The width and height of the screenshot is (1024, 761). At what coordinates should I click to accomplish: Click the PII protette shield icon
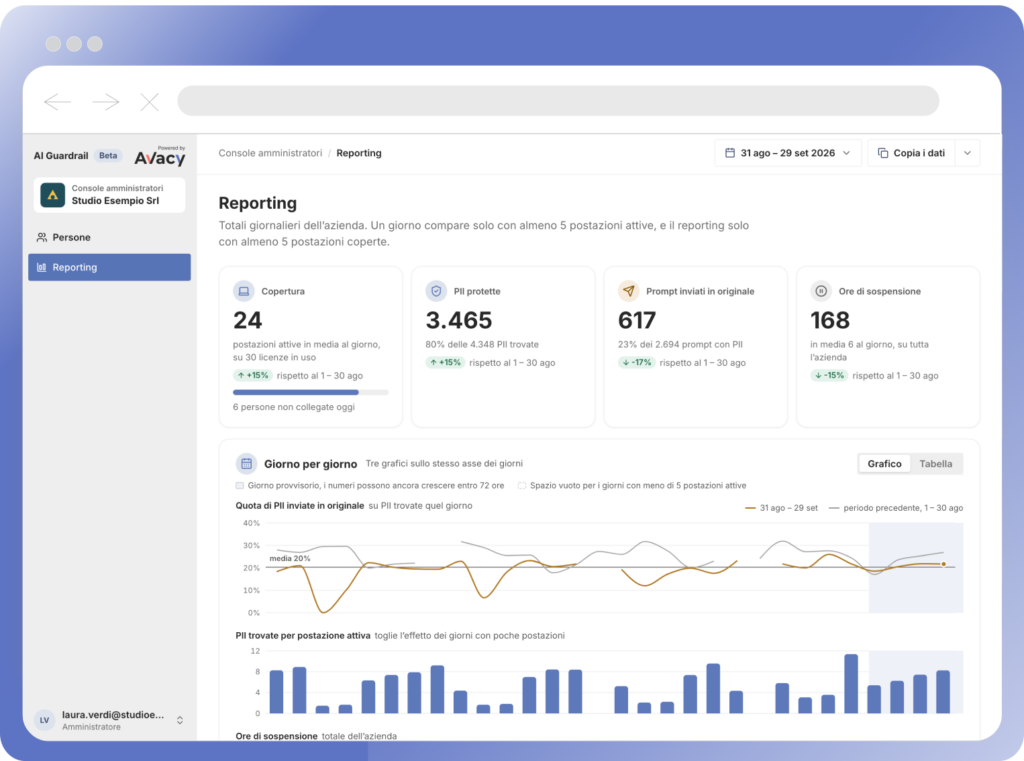[436, 291]
